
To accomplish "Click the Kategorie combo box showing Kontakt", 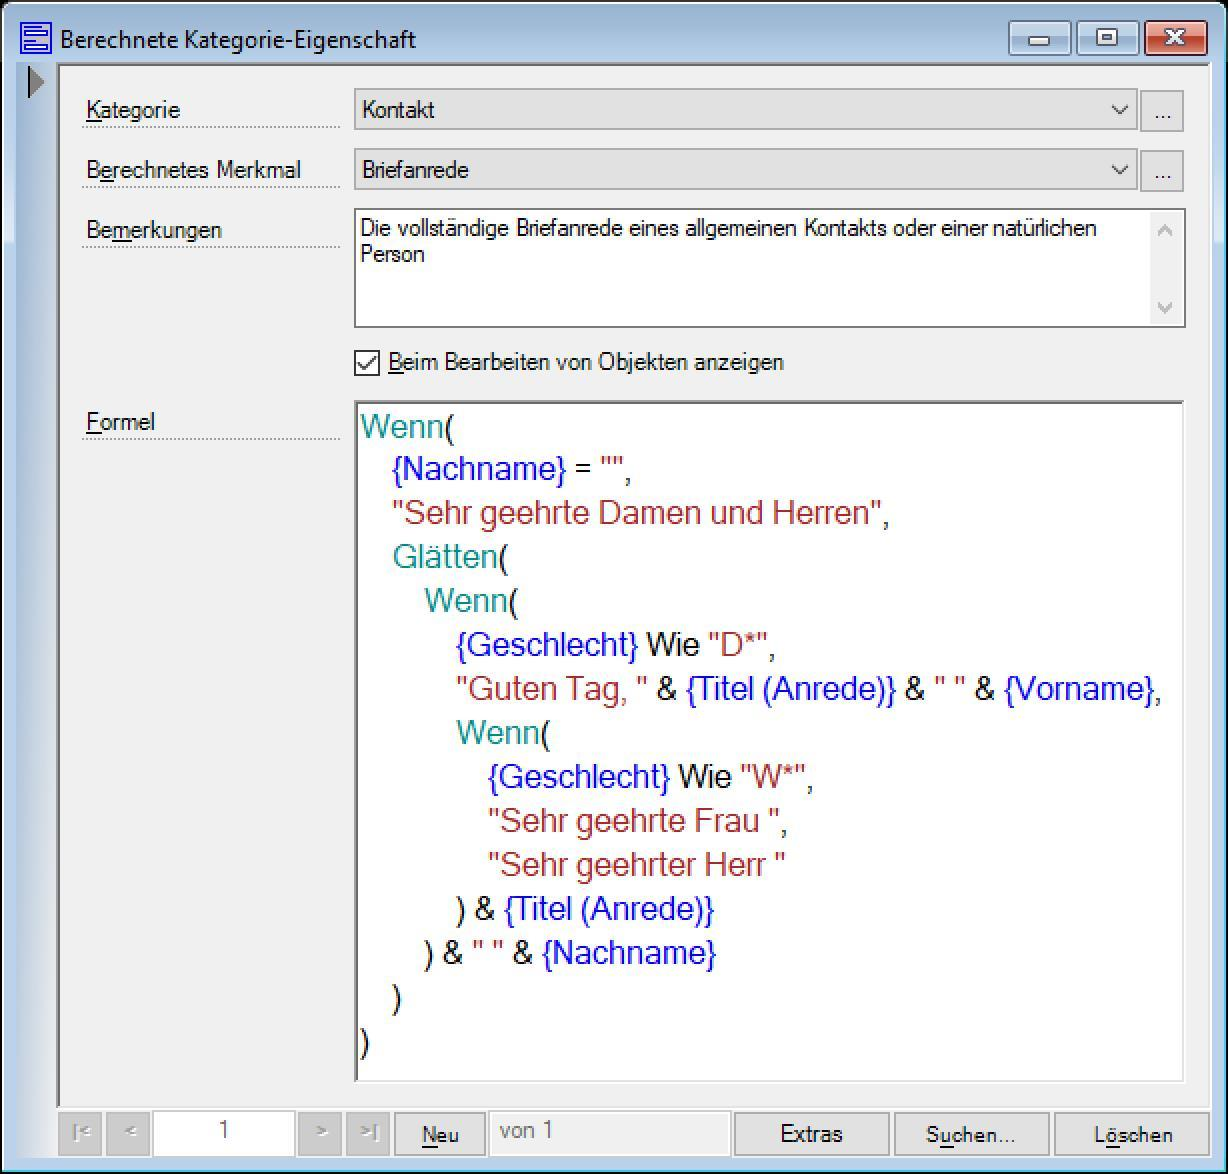I will [x=745, y=110].
